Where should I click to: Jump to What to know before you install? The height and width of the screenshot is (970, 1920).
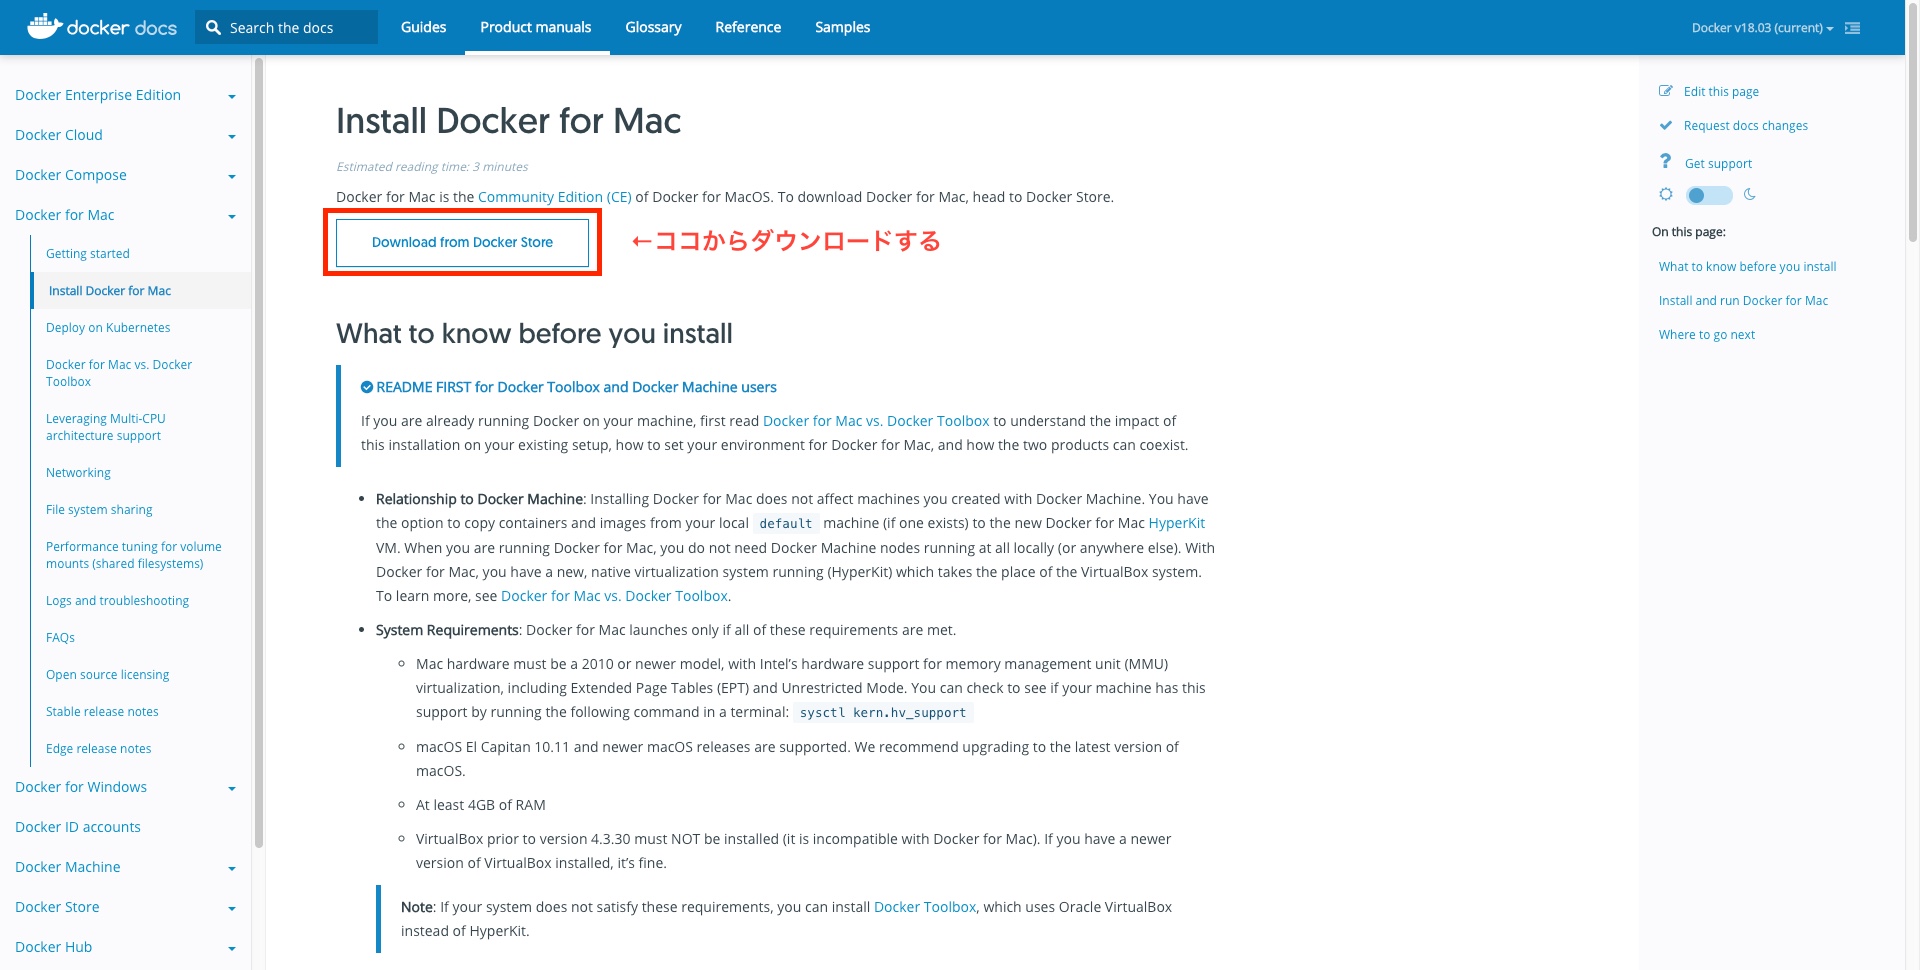(x=1747, y=266)
